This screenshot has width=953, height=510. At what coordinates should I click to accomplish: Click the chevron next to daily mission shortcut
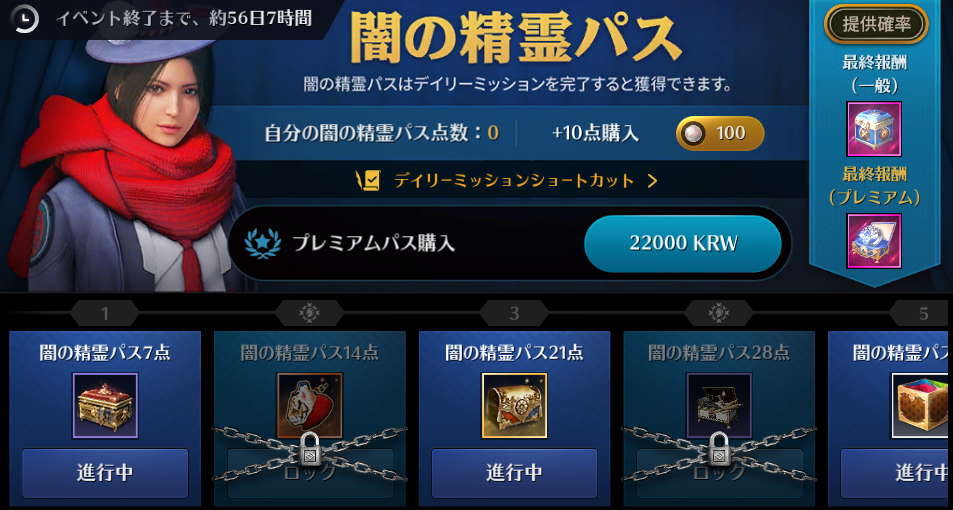[x=652, y=181]
